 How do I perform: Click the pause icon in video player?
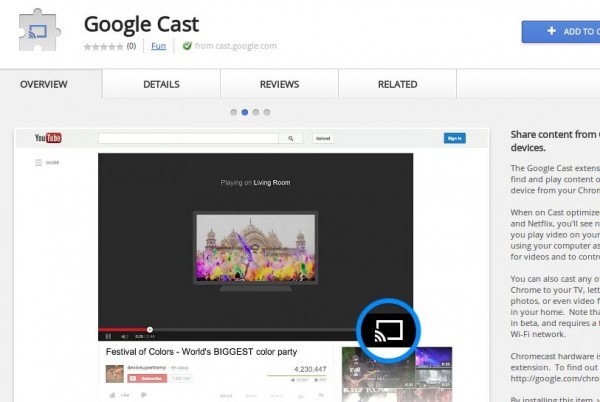click(108, 336)
